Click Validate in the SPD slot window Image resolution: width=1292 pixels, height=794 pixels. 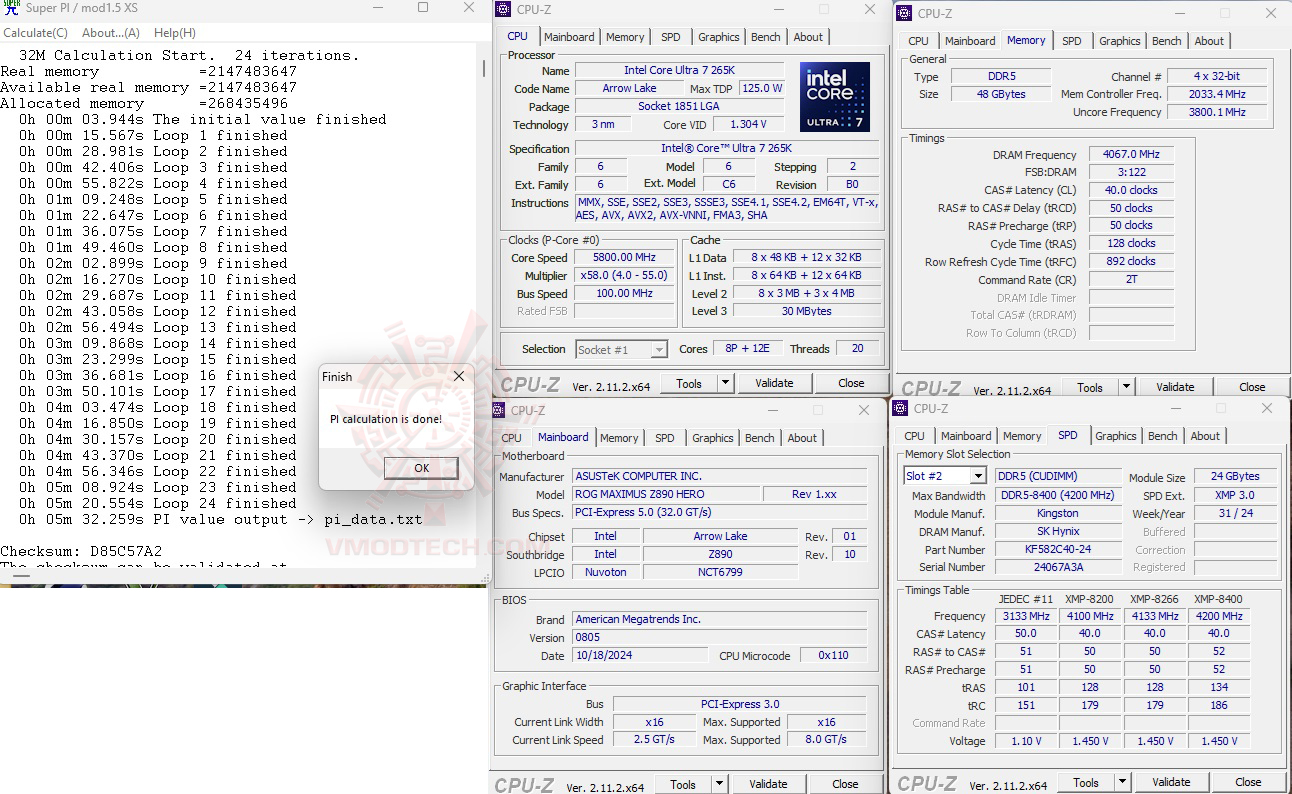pyautogui.click(x=1171, y=782)
